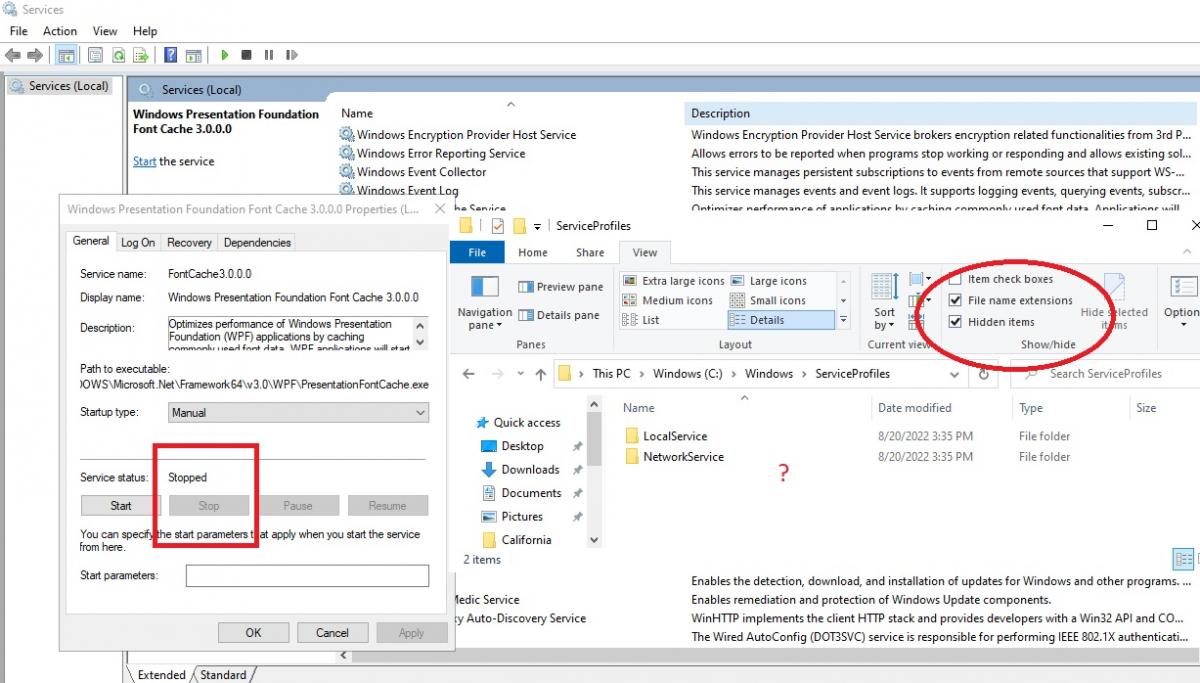
Task: Click Navigation pane icon in Explorer ribbon
Action: pos(485,287)
